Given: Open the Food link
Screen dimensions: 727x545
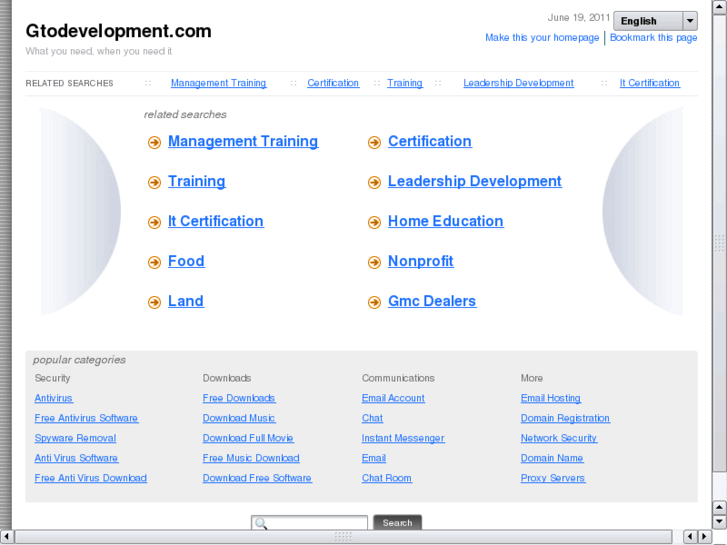Looking at the screenshot, I should pyautogui.click(x=186, y=261).
